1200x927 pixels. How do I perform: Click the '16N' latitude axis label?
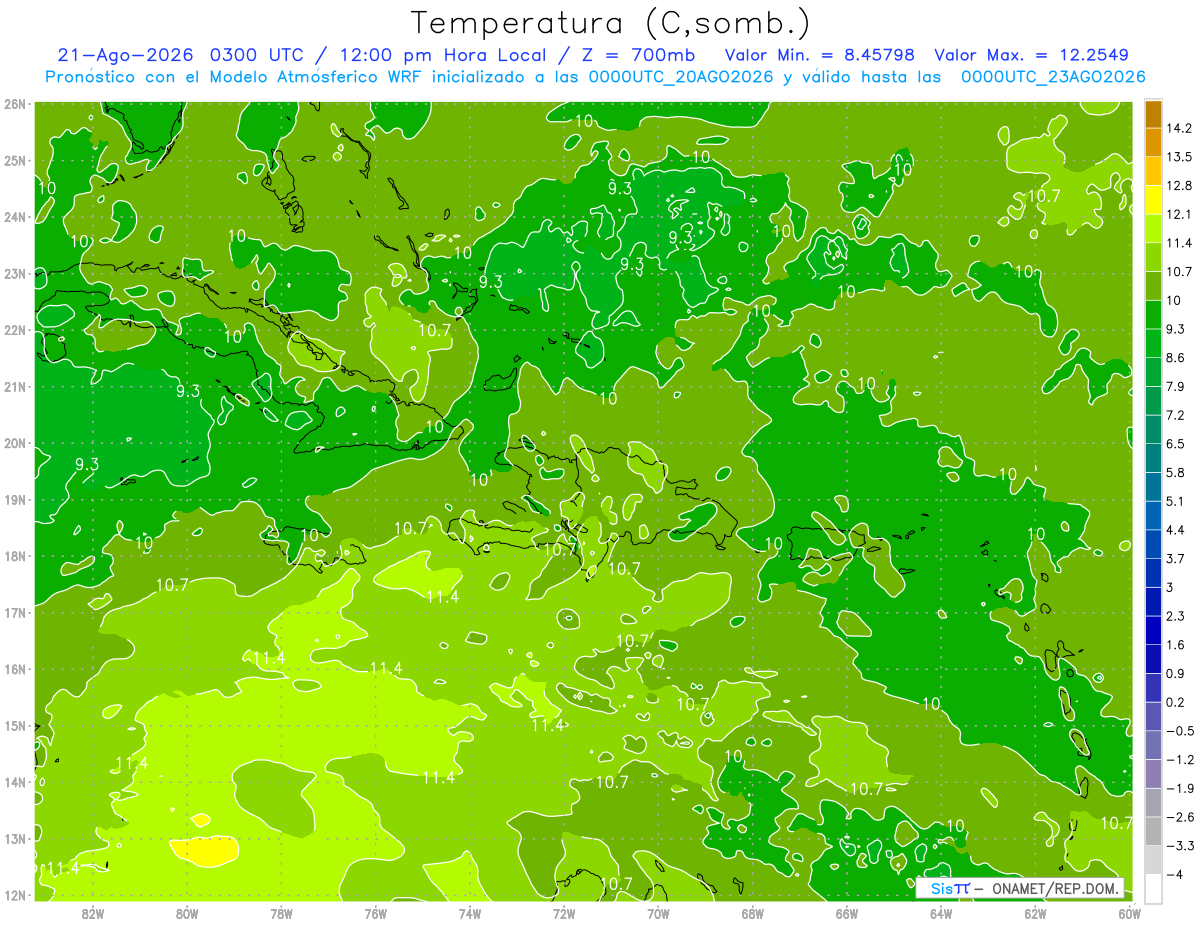click(x=15, y=669)
